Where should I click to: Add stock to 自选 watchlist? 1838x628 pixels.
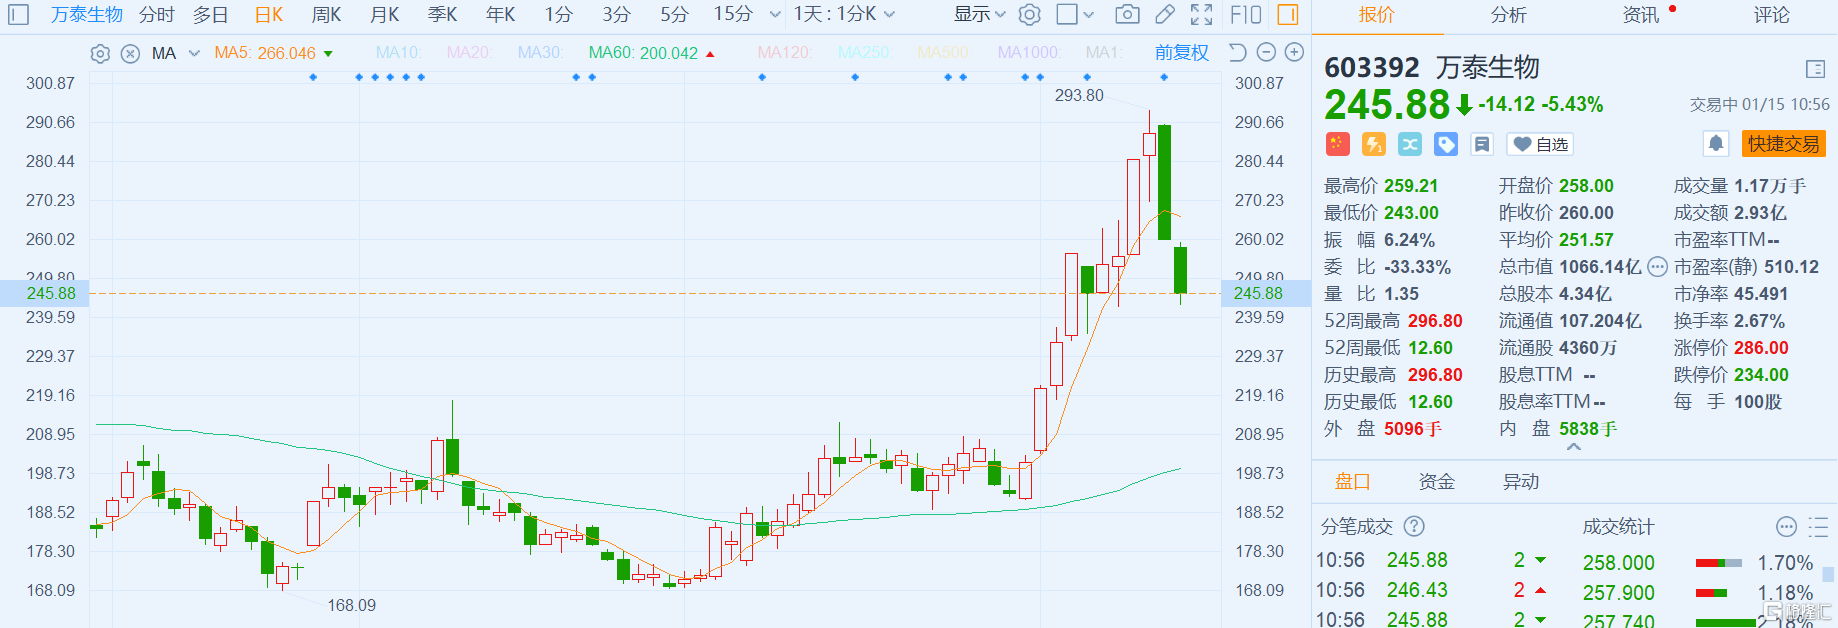(1540, 144)
